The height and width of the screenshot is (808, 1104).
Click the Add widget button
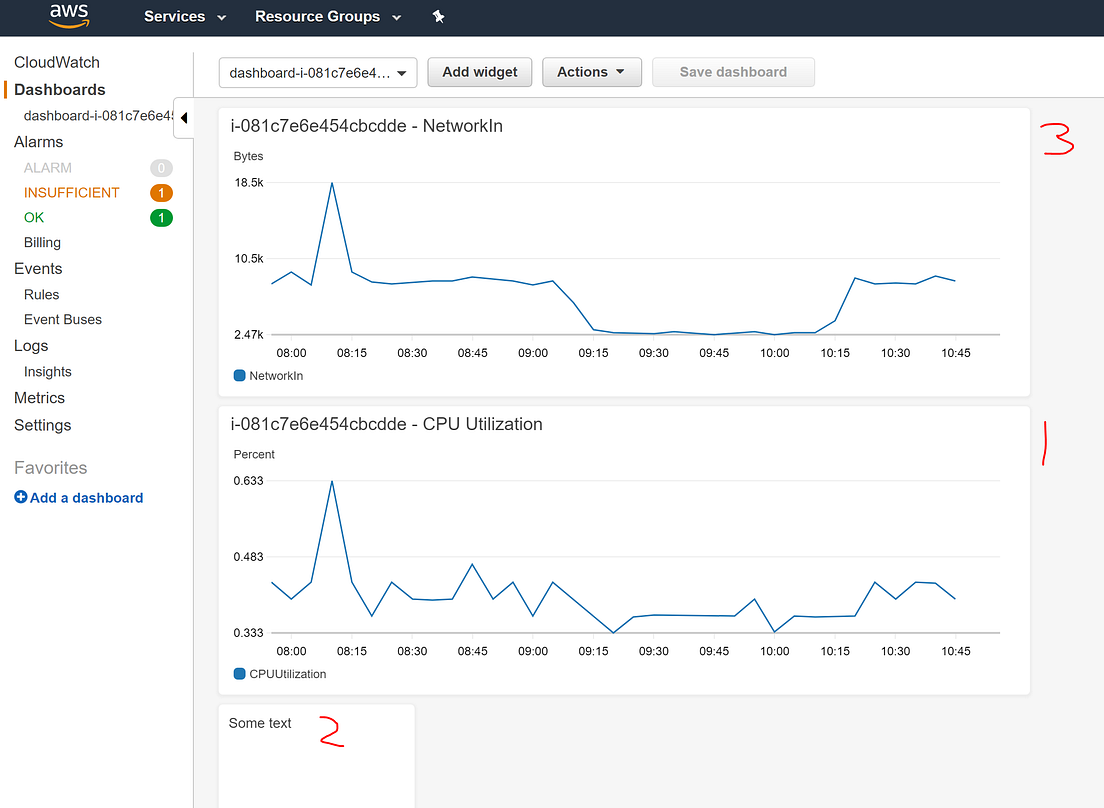pyautogui.click(x=479, y=71)
